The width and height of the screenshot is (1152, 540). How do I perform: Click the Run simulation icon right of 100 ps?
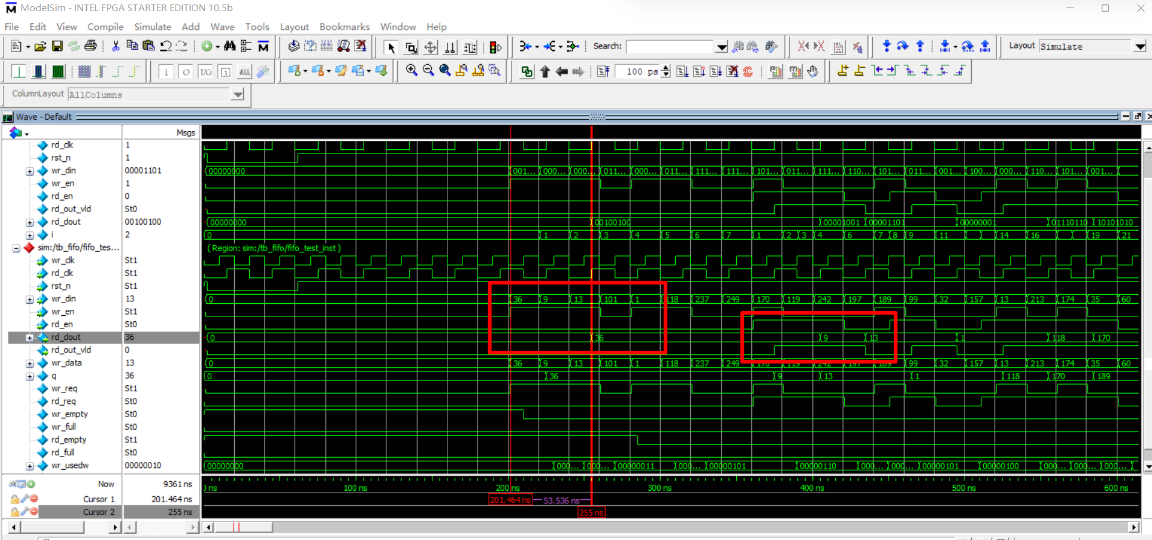[x=681, y=71]
